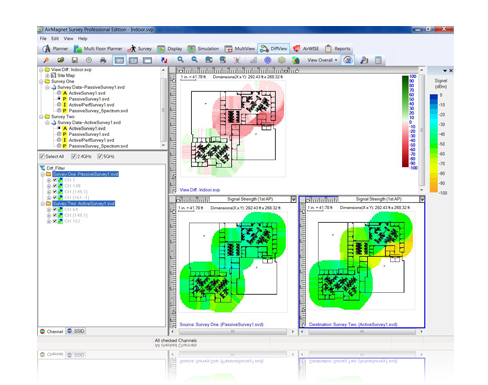This screenshot has height=385, width=488.
Task: Open the File menu
Action: click(43, 39)
